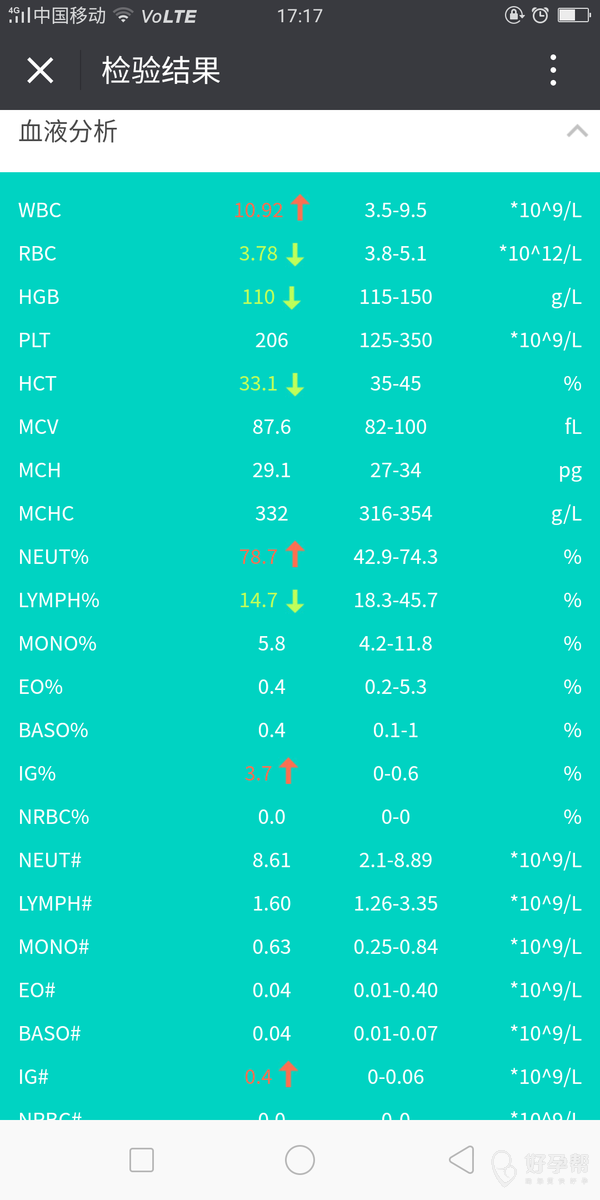This screenshot has height=1200, width=600.
Task: Tap the yellow down arrow beside RBC
Action: click(x=295, y=254)
